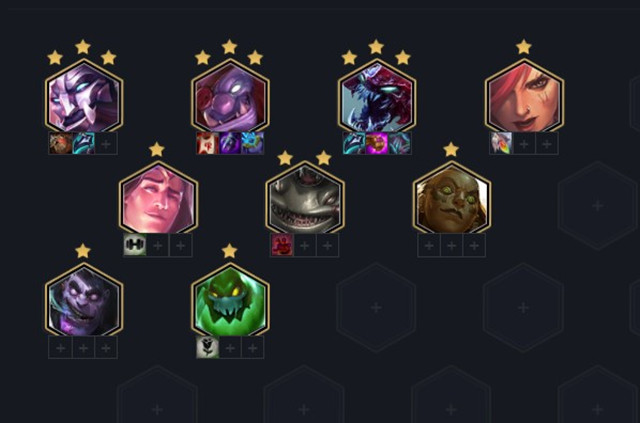Viewport: 640px width, 423px height.
Task: Select the three-star red and blue spiky monster champion
Action: (x=377, y=97)
